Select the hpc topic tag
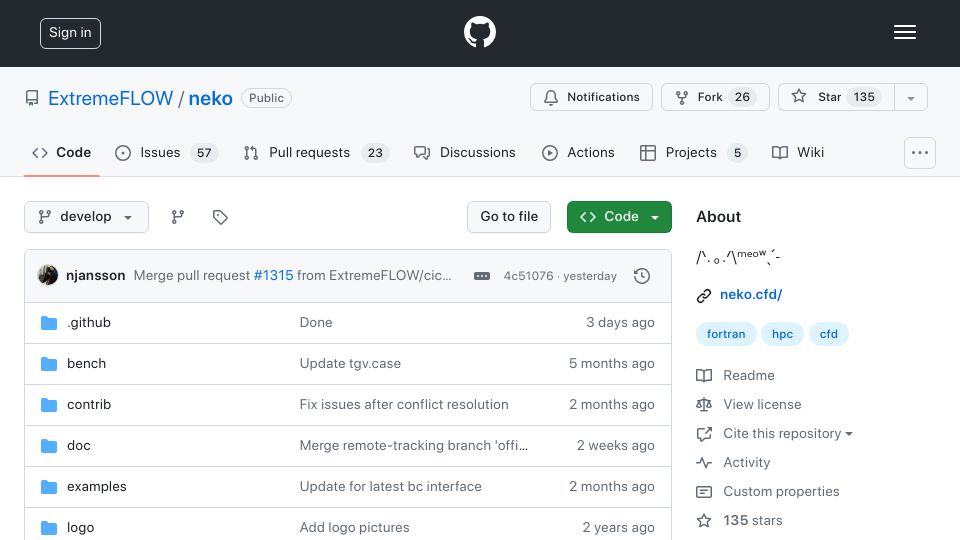The height and width of the screenshot is (540, 960). coord(782,334)
